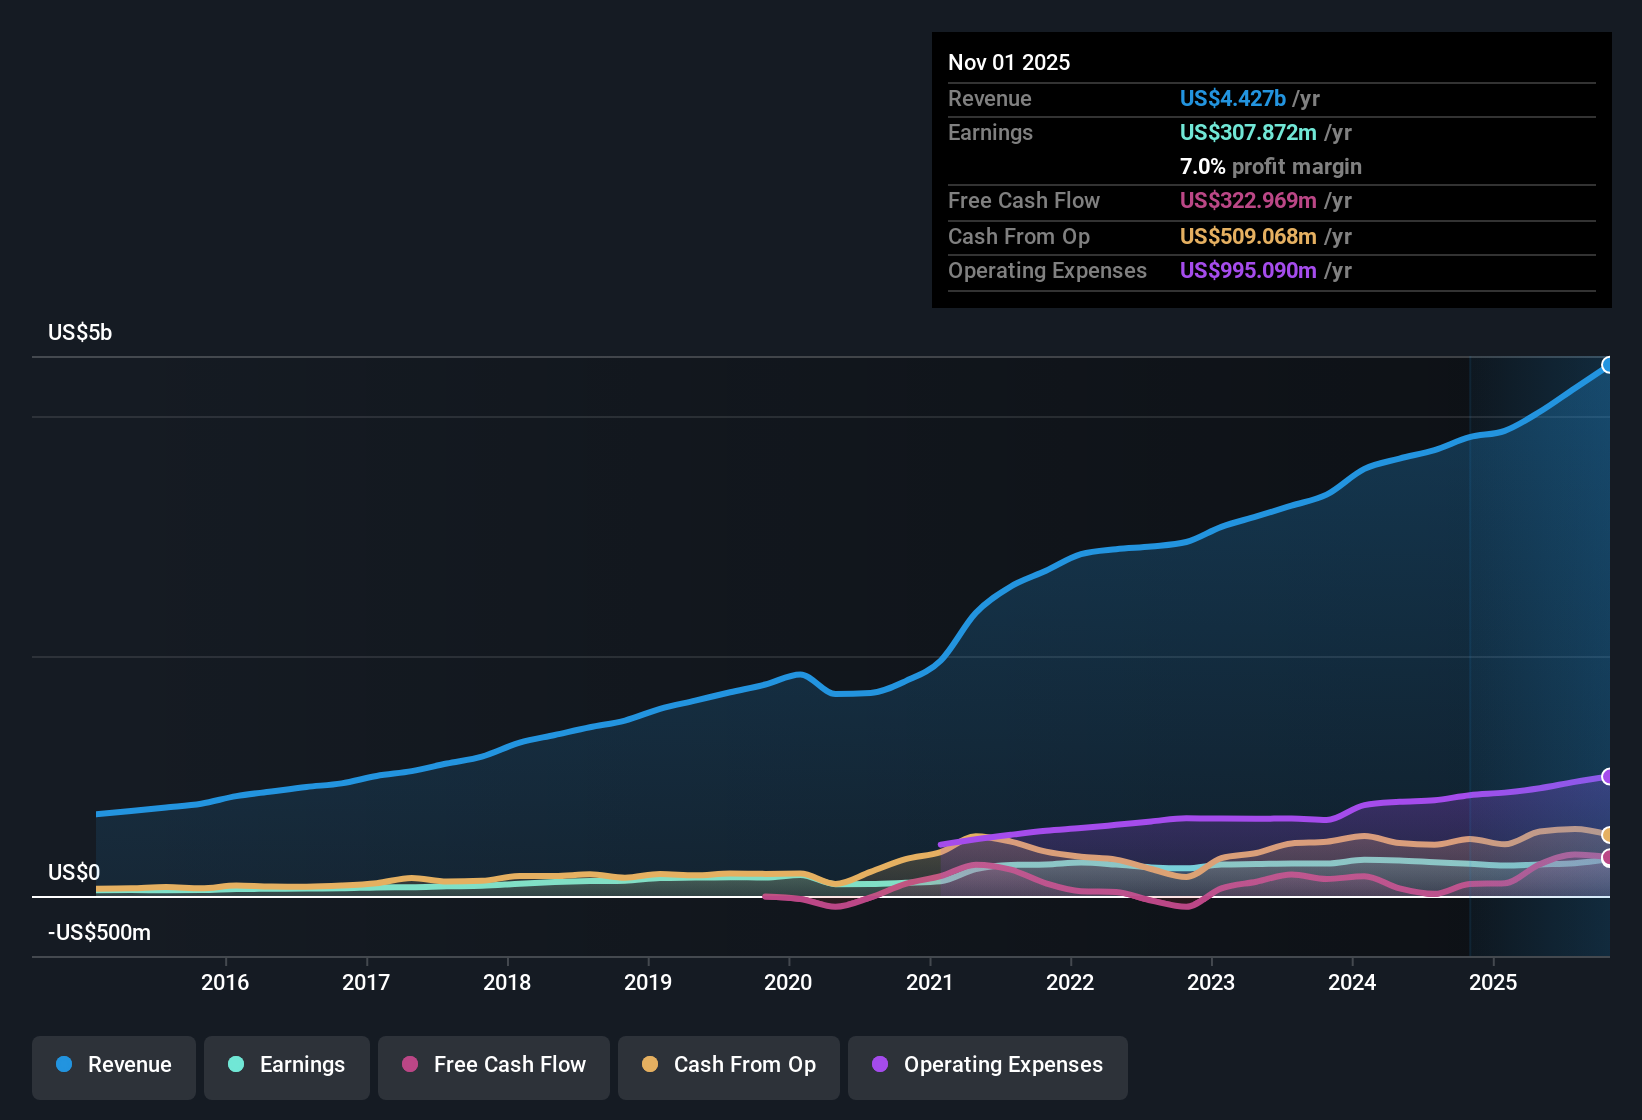Click the purple Operating Expenses legend dot
This screenshot has width=1642, height=1120.
[x=878, y=1065]
